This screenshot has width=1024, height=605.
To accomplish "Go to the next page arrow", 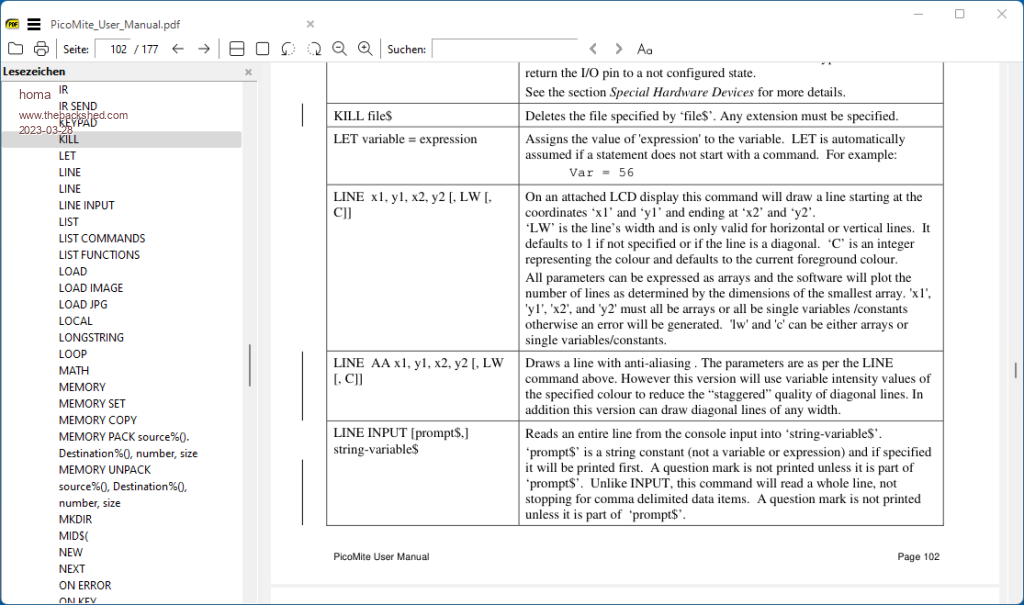I will [x=204, y=48].
